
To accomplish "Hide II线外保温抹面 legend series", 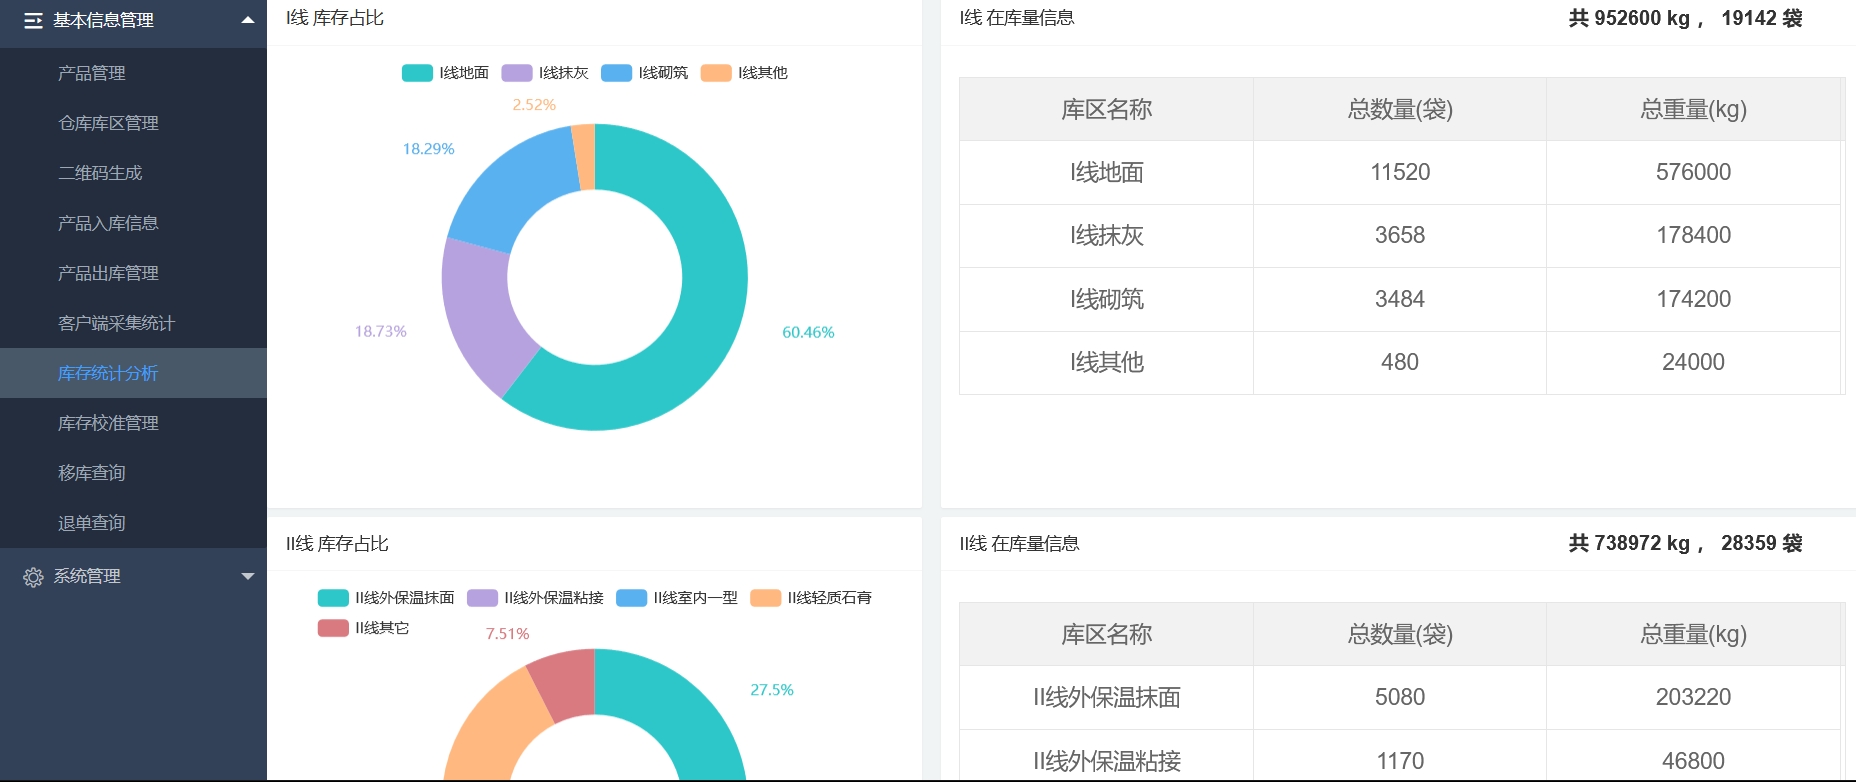I will pyautogui.click(x=333, y=598).
